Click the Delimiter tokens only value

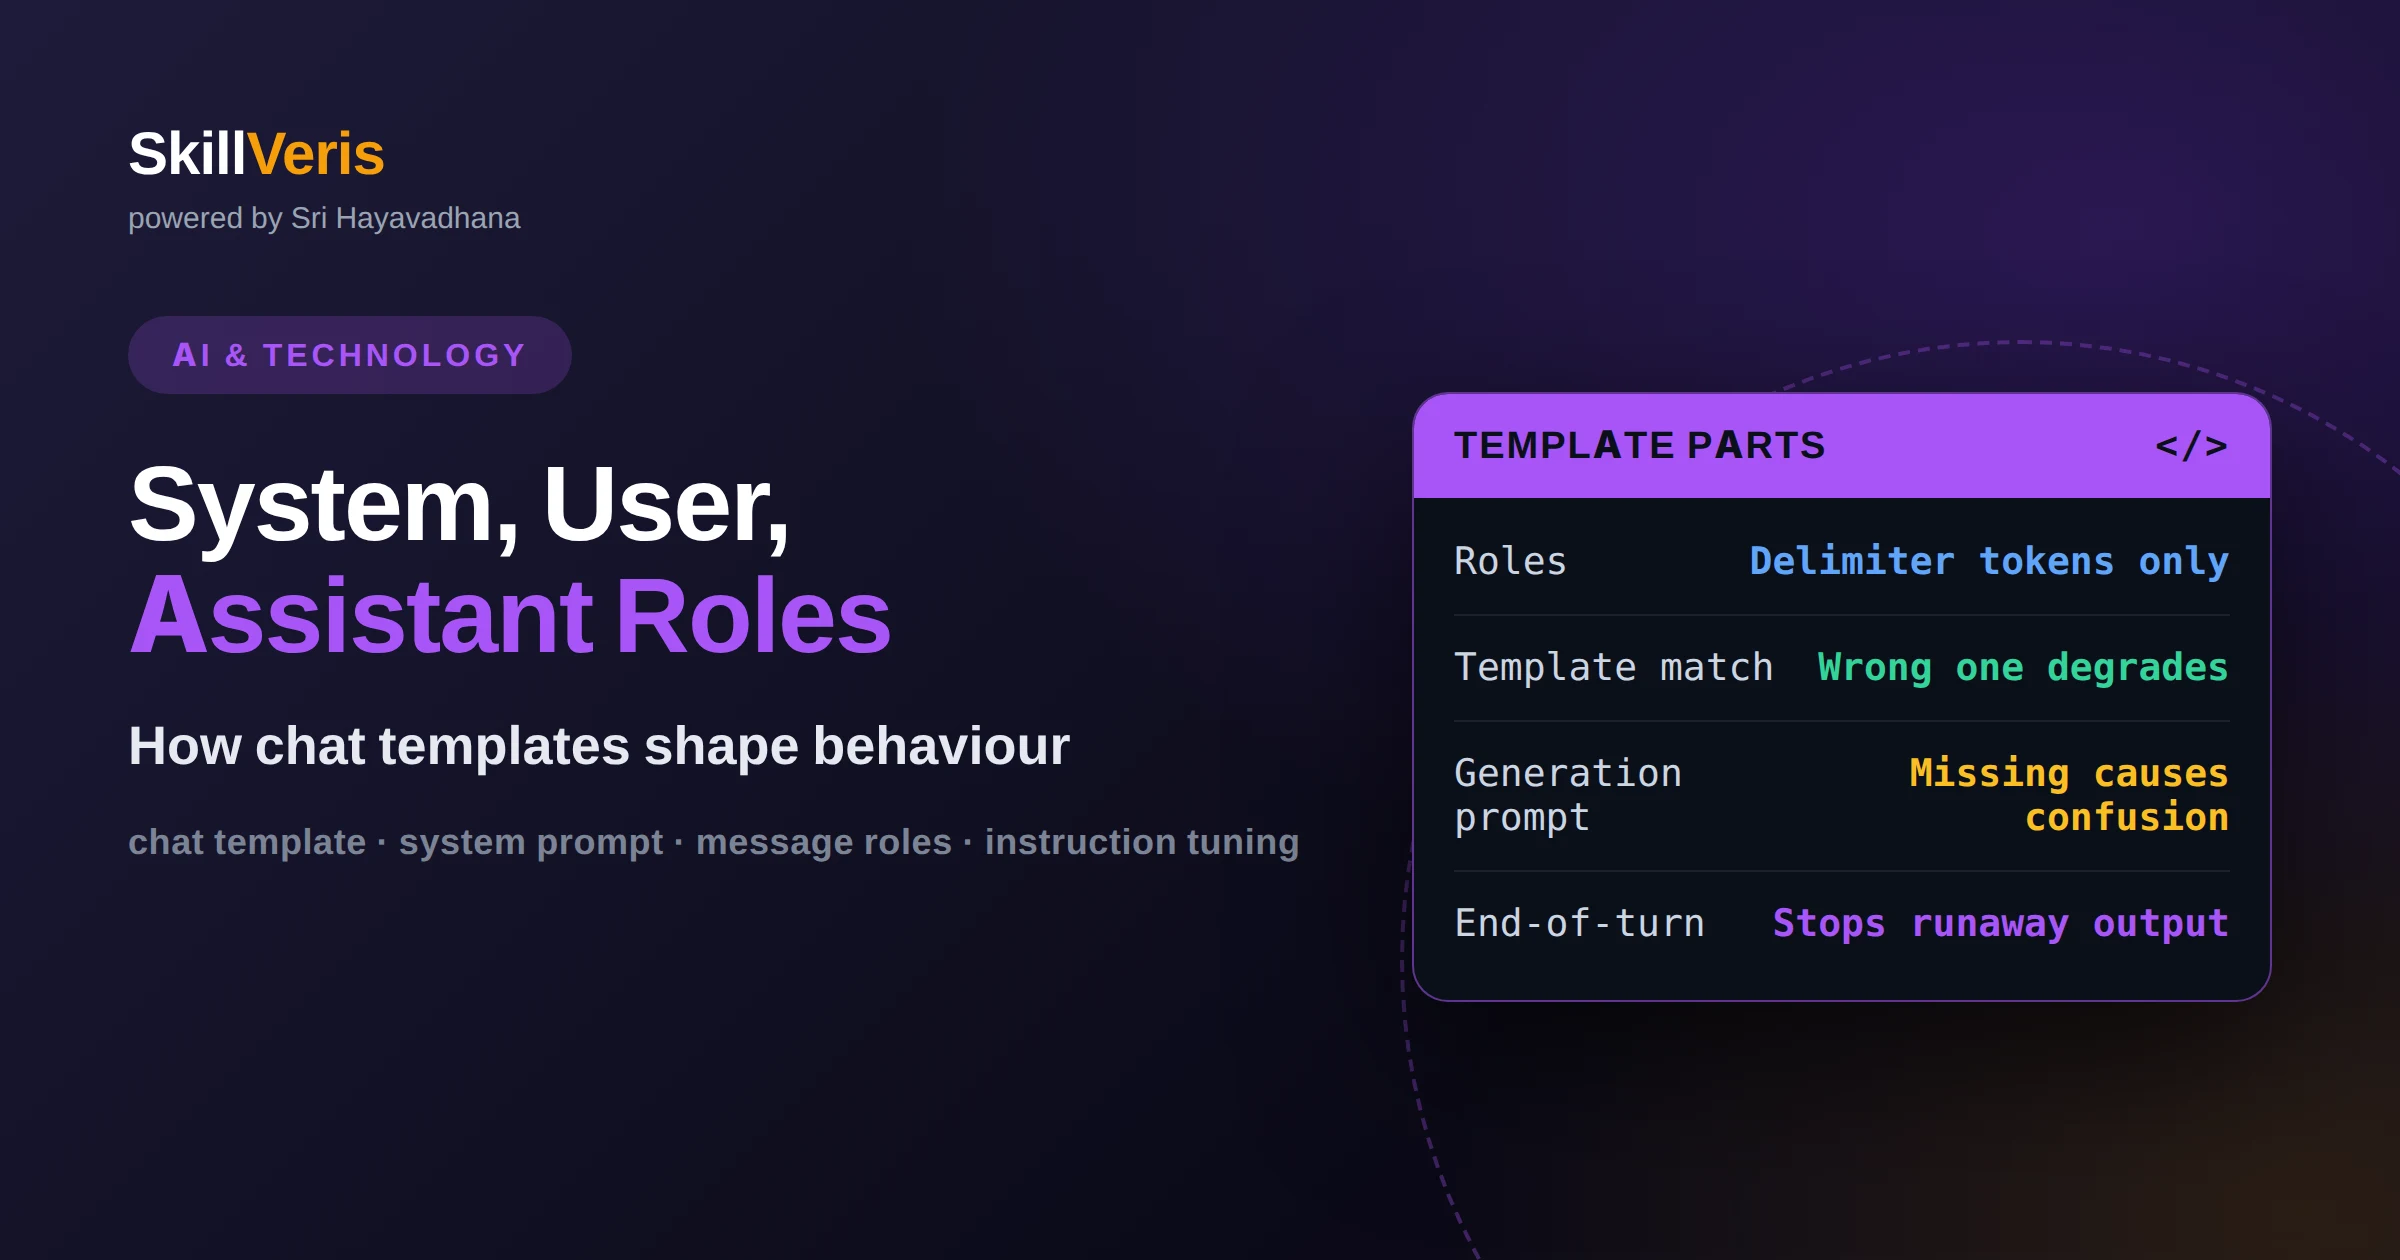pos(1989,562)
